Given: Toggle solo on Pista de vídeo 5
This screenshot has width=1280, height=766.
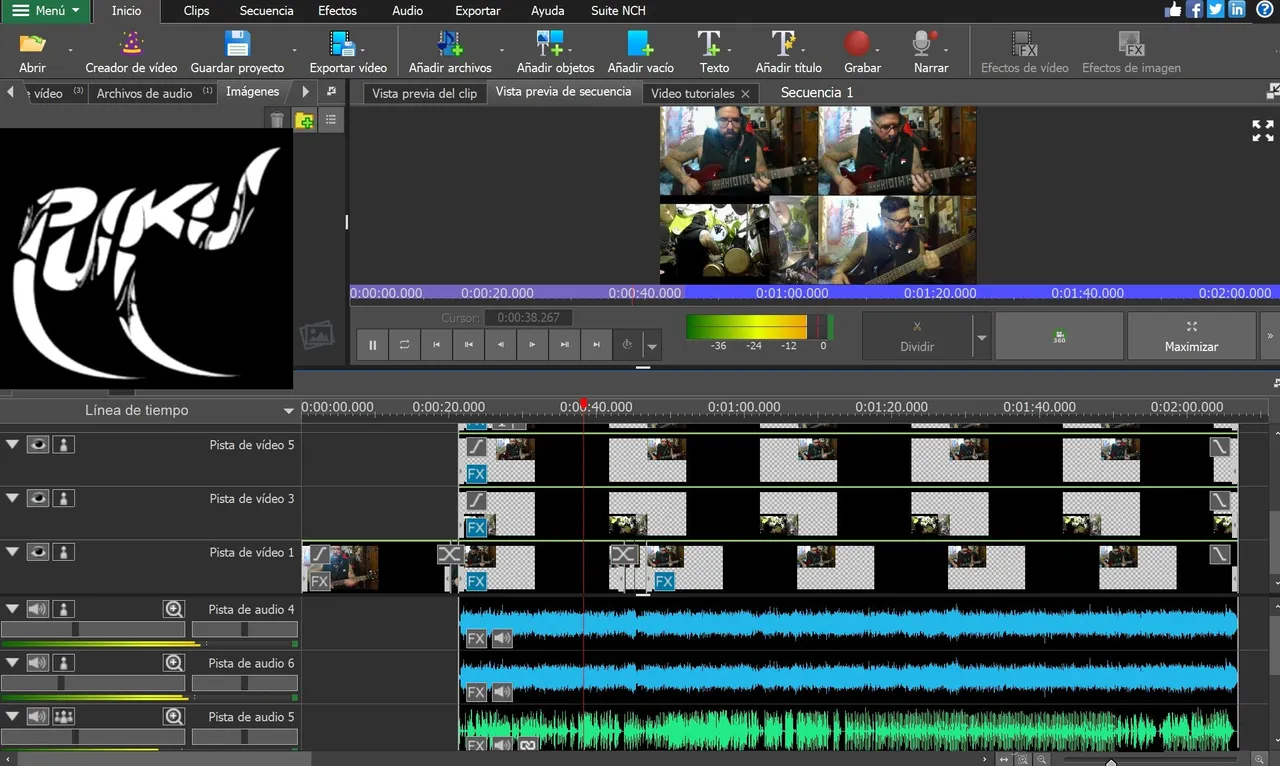Looking at the screenshot, I should tap(63, 444).
